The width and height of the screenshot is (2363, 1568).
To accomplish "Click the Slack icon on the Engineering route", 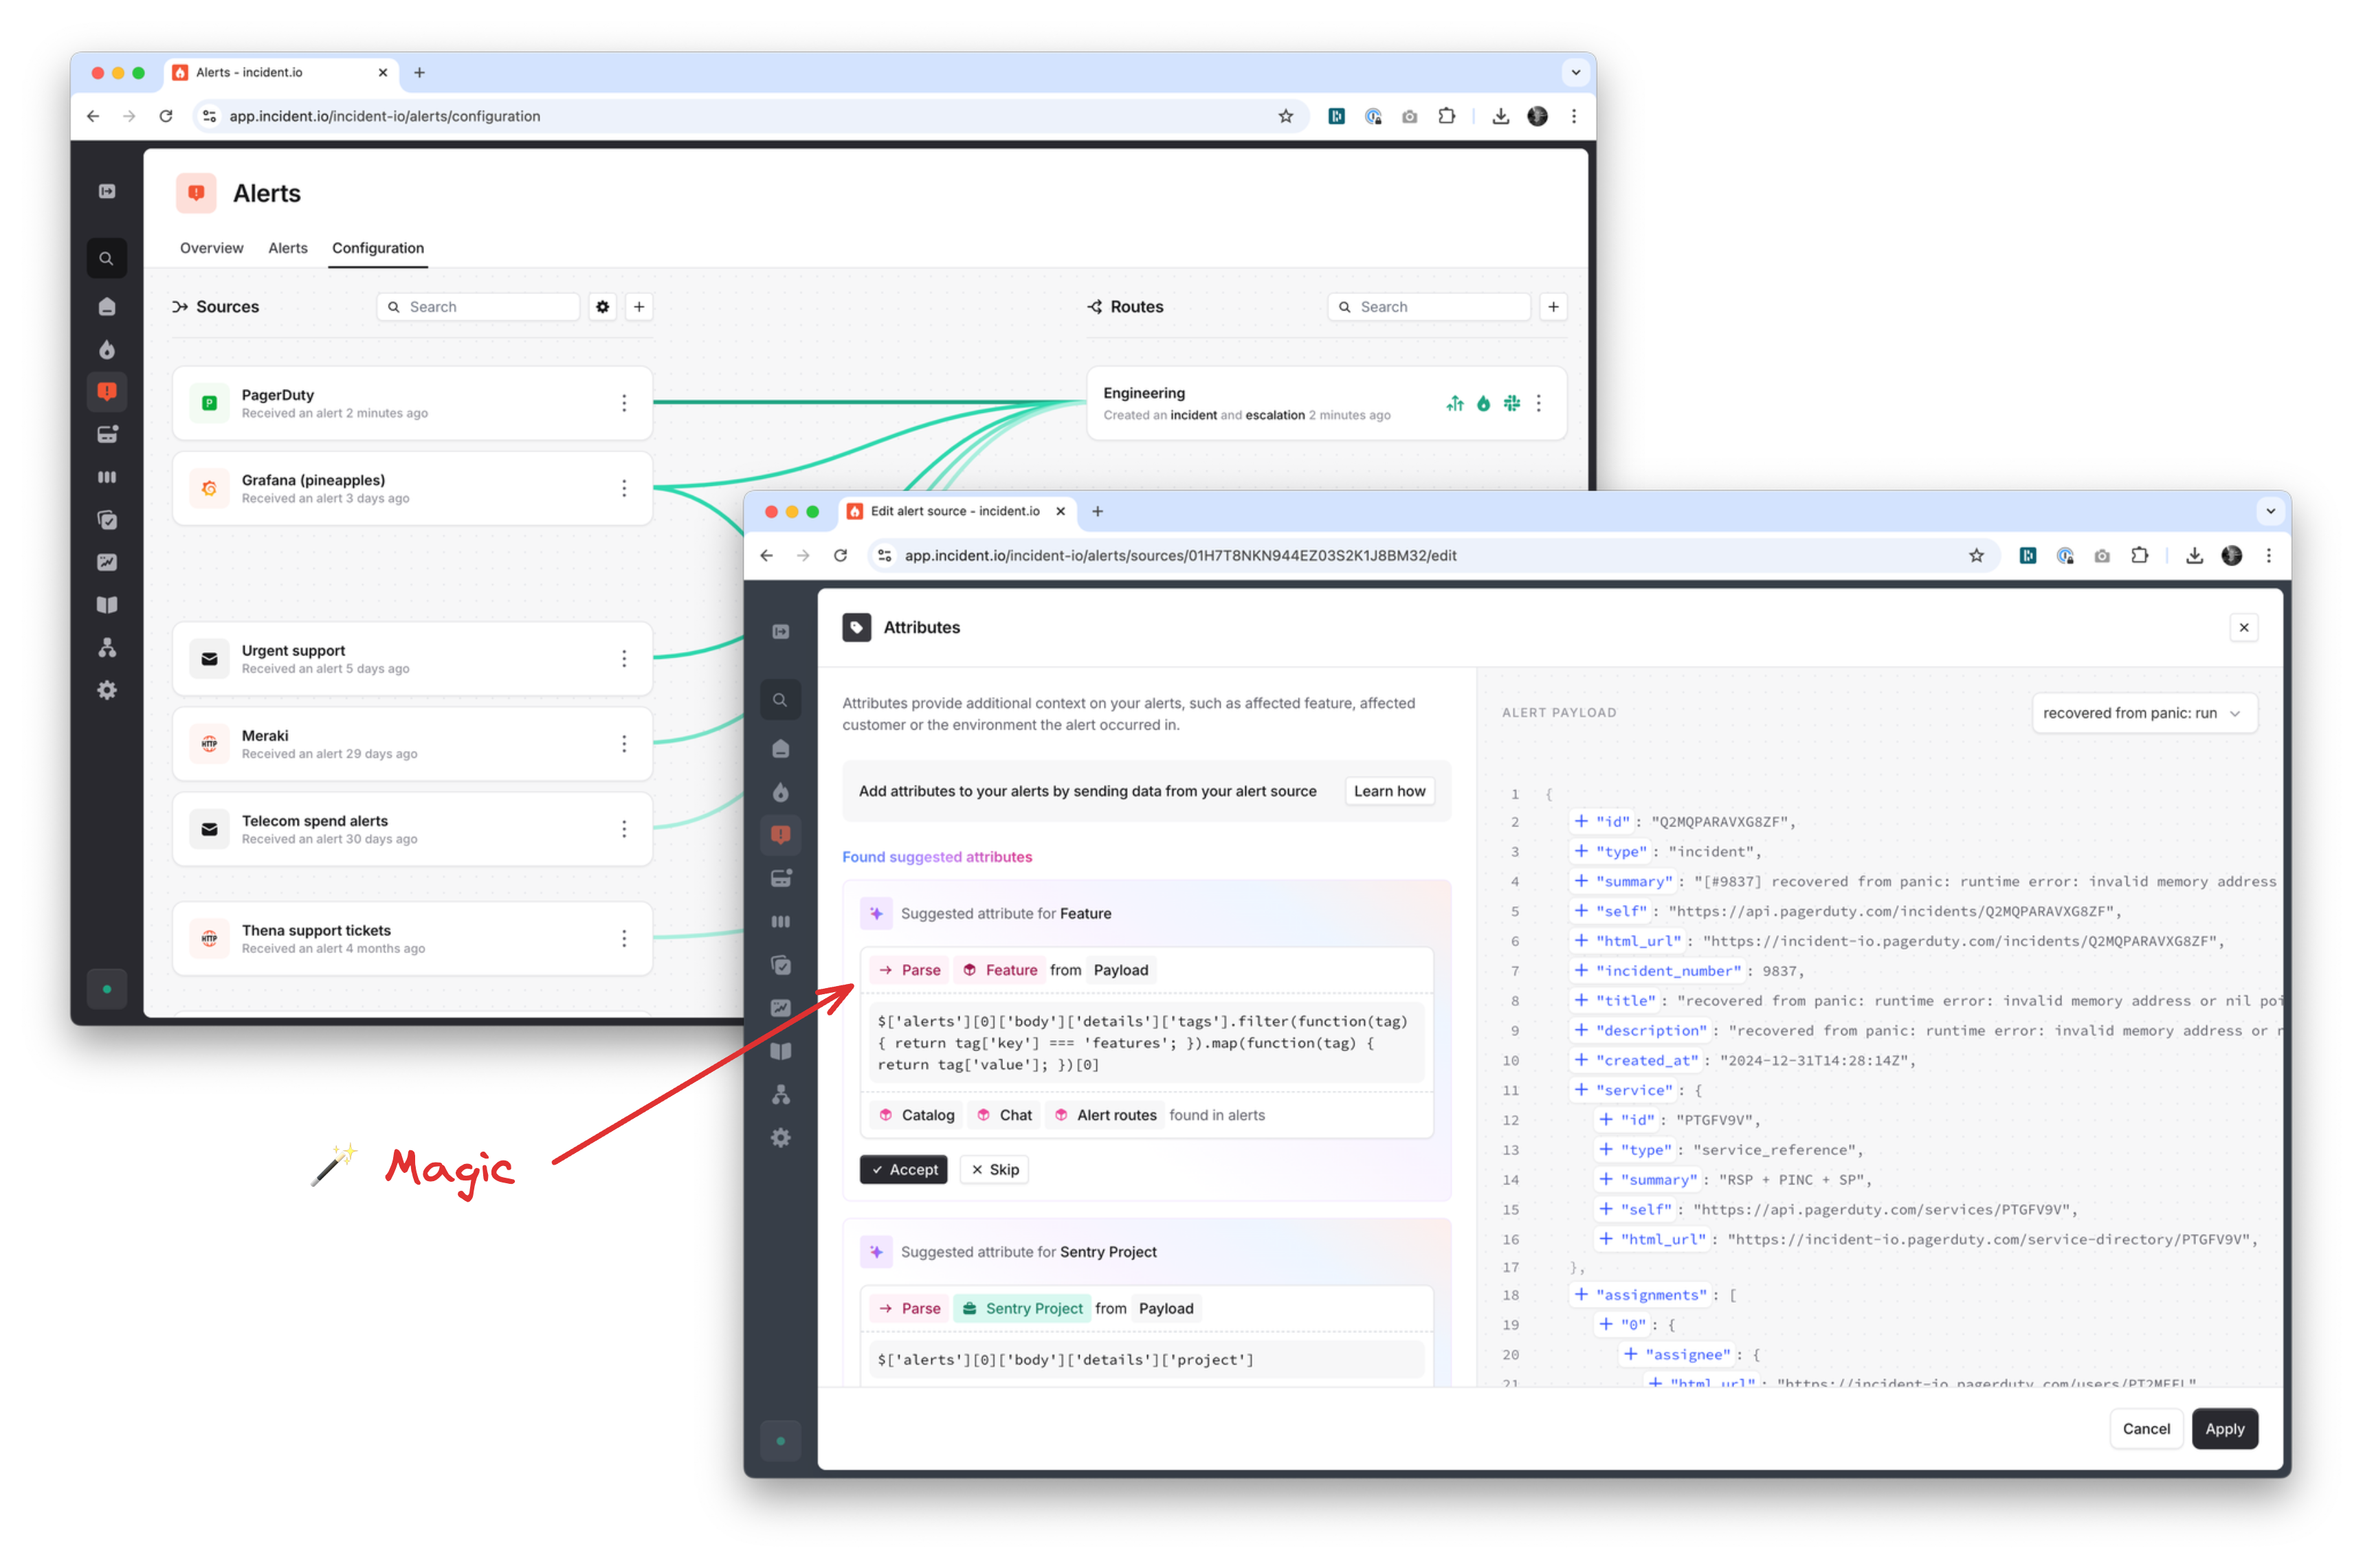I will click(1512, 403).
